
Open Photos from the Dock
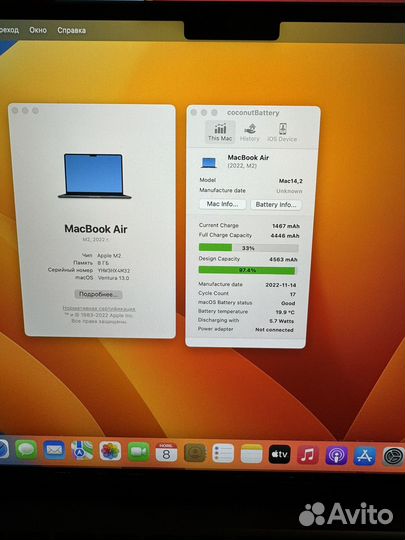point(110,451)
